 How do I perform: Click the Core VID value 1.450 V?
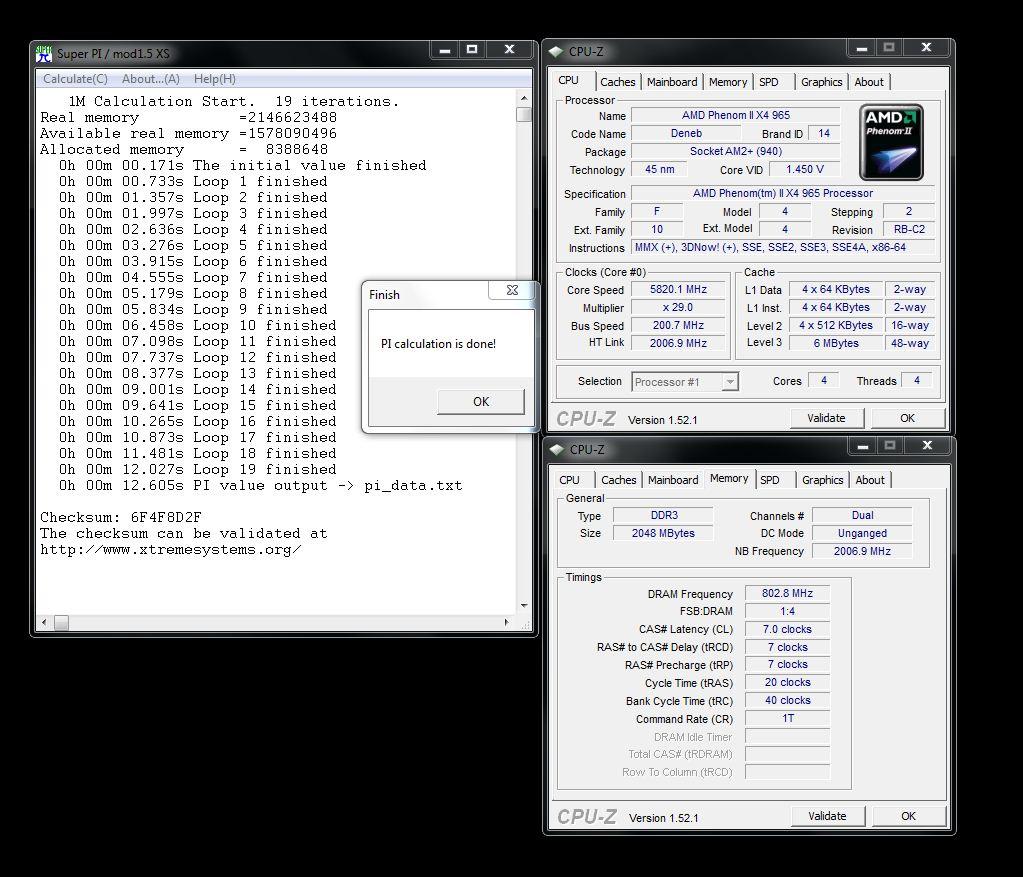[x=804, y=170]
